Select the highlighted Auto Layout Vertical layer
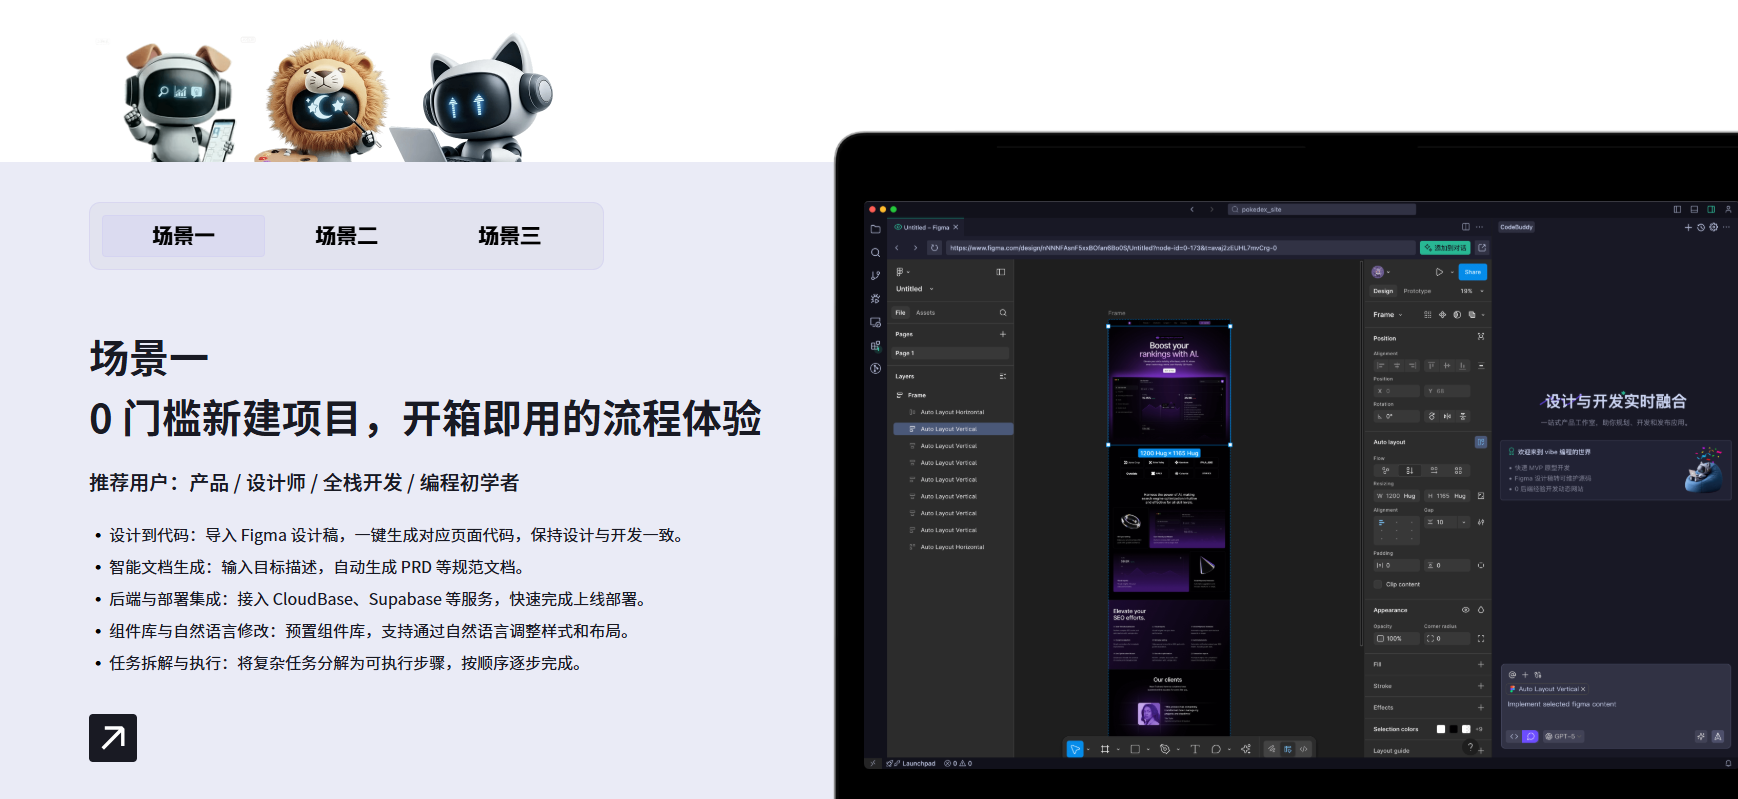The width and height of the screenshot is (1738, 799). pos(953,429)
